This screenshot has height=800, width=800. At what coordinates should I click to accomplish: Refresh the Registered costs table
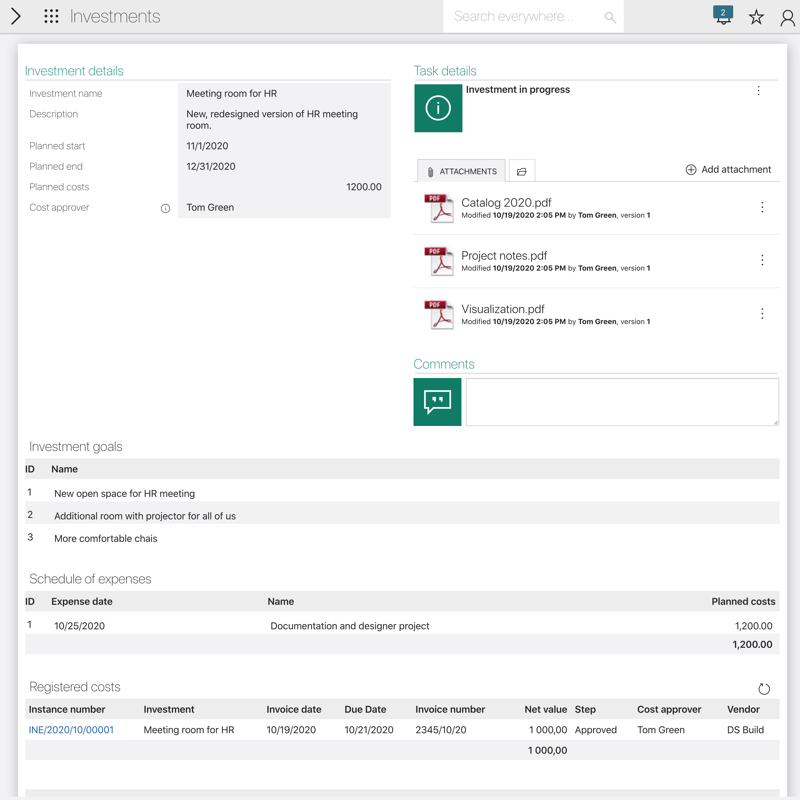coord(764,689)
